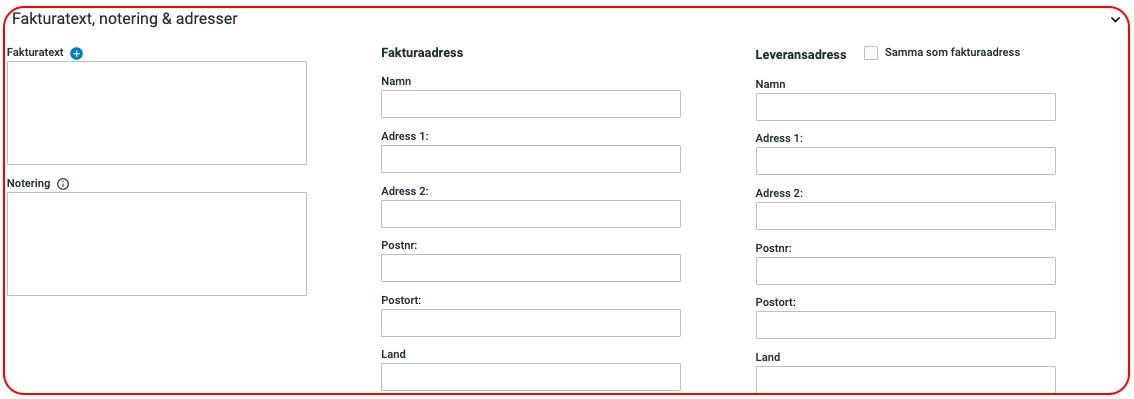The width and height of the screenshot is (1134, 399).
Task: Click into the Fakturatext text area
Action: click(x=157, y=113)
